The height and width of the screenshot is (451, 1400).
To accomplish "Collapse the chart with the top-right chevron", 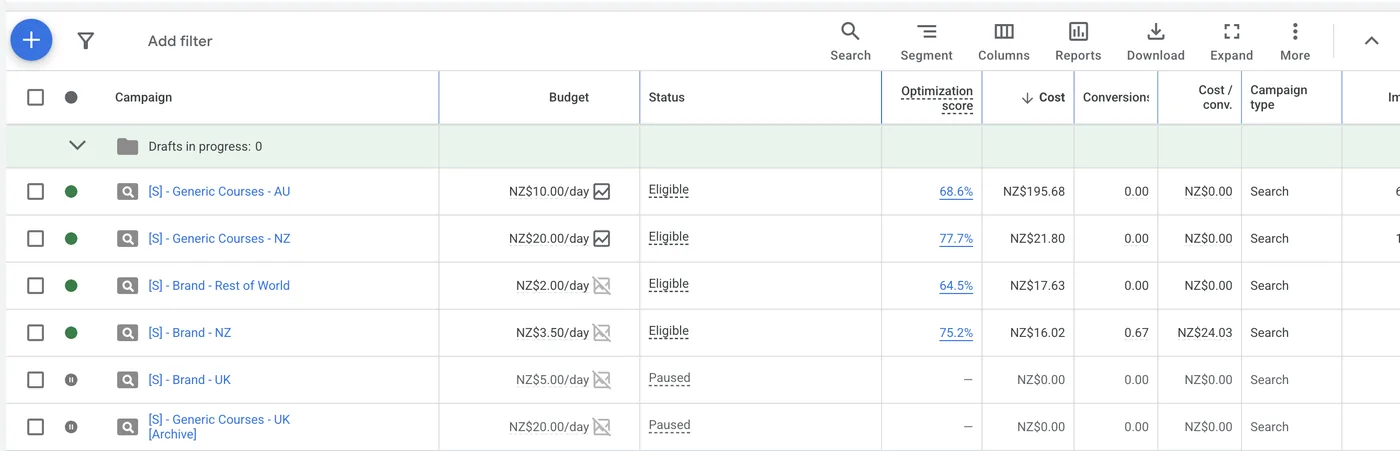I will tap(1371, 41).
